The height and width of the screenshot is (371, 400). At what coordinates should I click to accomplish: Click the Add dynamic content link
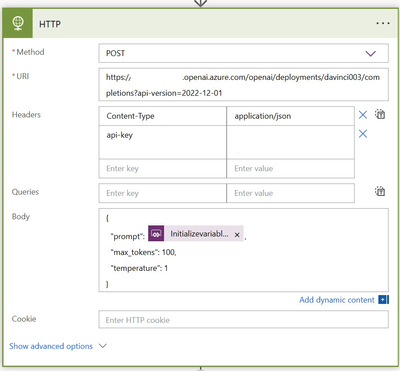pos(337,300)
